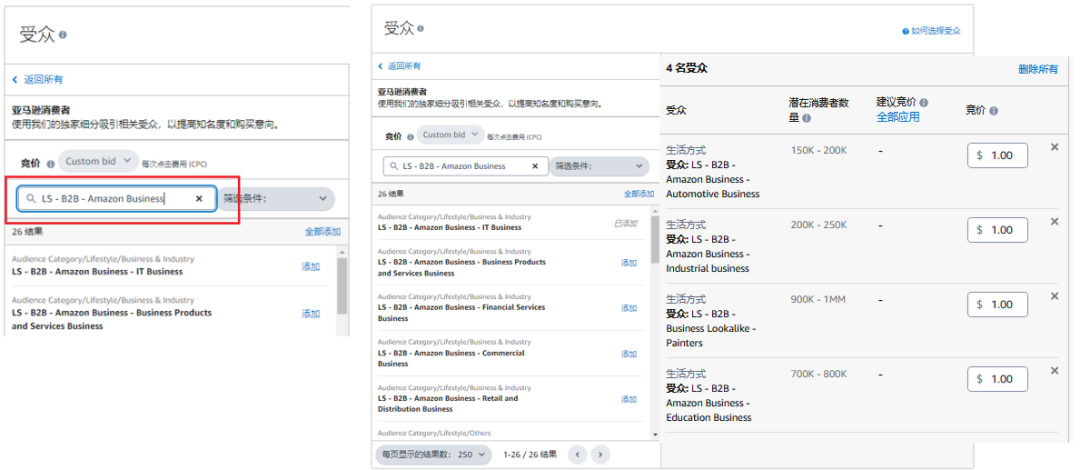Open the 每页显示的结果数 250 dropdown
The height and width of the screenshot is (470, 1080).
coord(433,455)
